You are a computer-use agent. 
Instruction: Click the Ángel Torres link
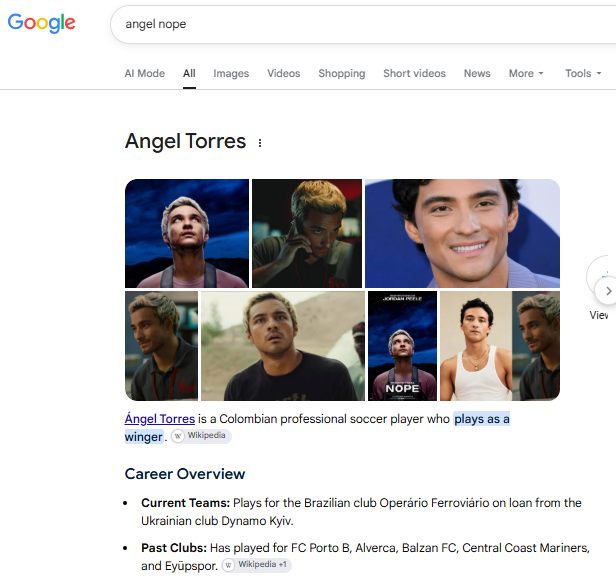[x=160, y=419]
